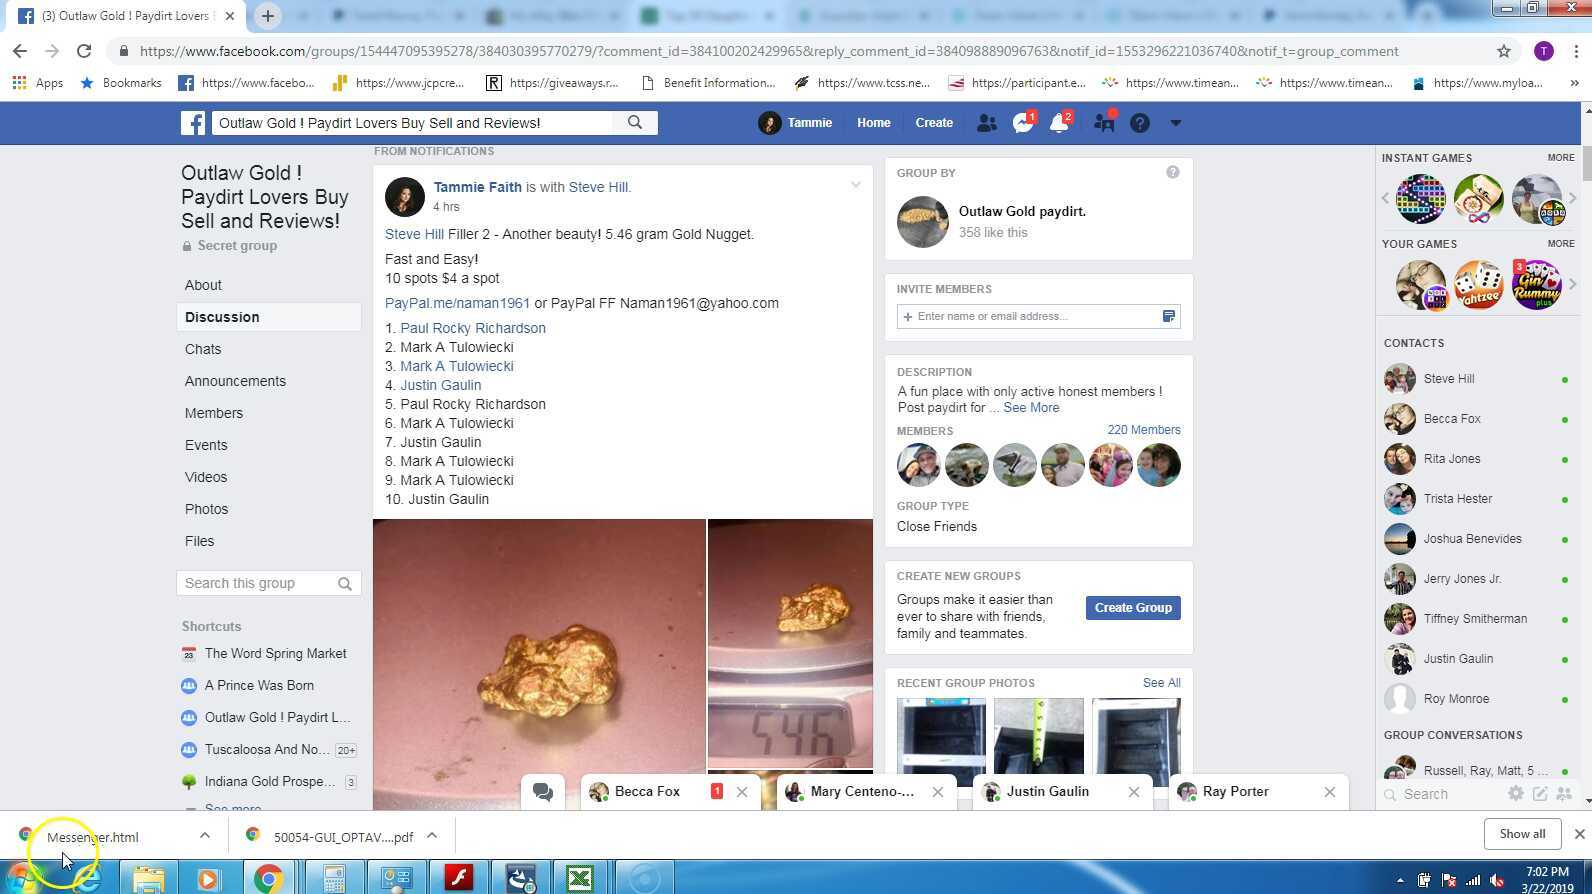Click the magnifier button in Facebook search bar
1592x894 pixels.
pyautogui.click(x=635, y=123)
